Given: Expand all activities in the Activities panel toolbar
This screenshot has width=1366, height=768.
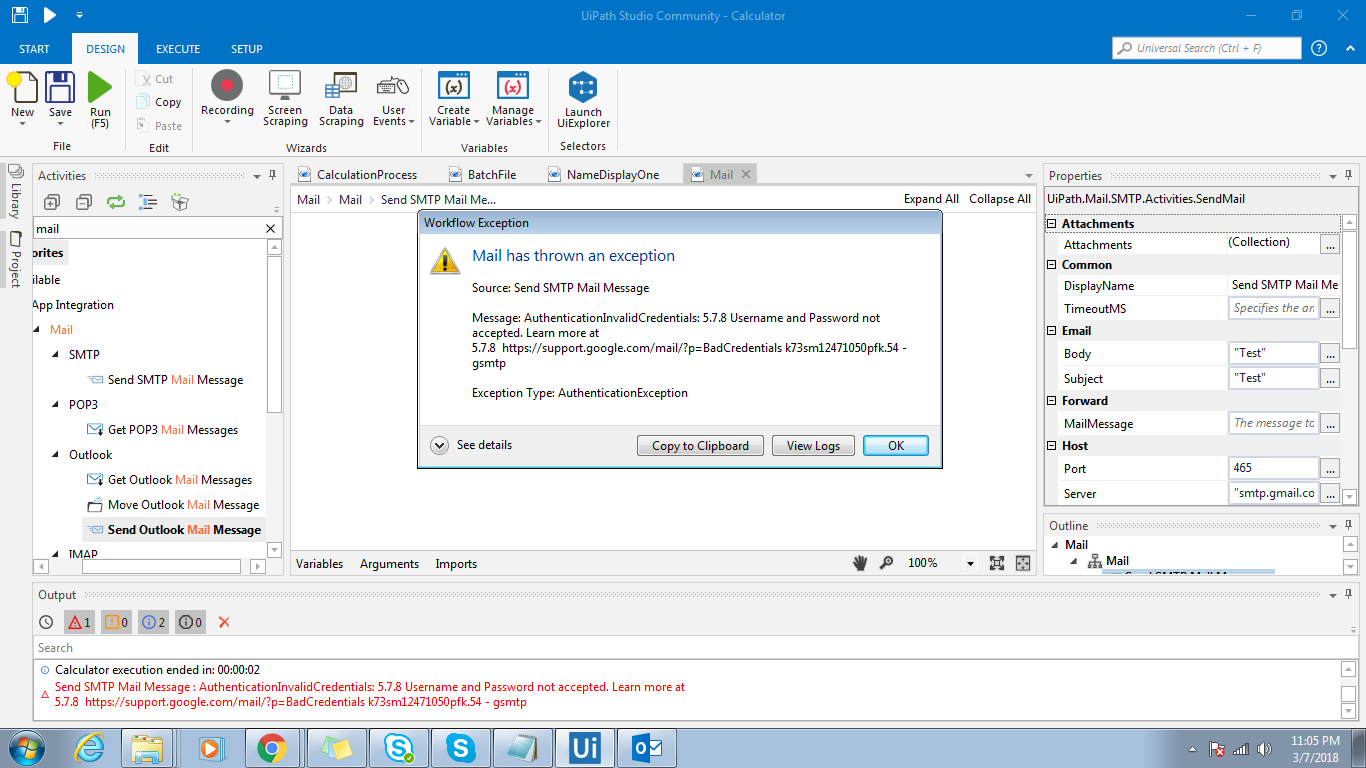Looking at the screenshot, I should coord(52,202).
